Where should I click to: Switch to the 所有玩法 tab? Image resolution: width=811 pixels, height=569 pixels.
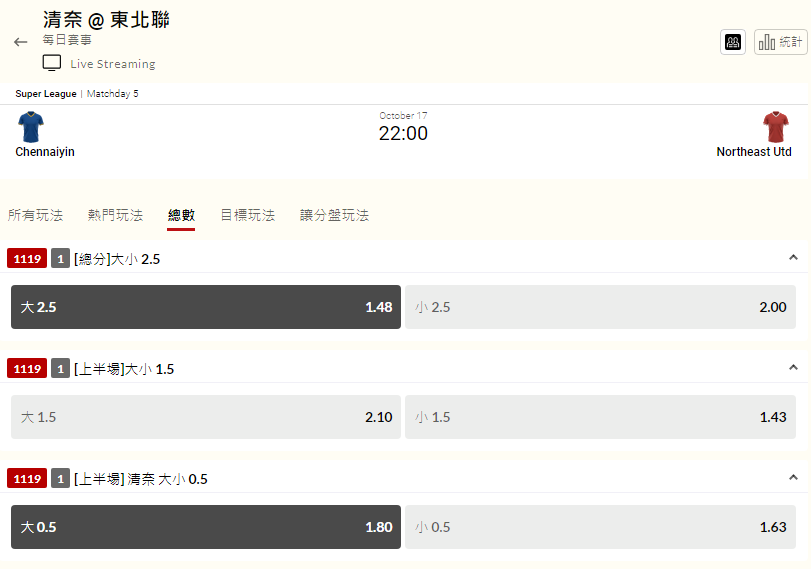[x=35, y=215]
